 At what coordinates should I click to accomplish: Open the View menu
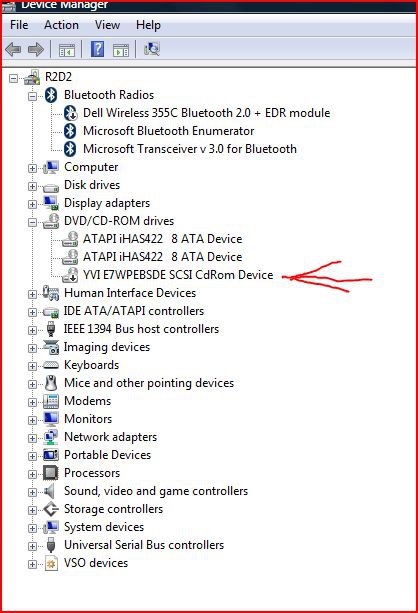(107, 25)
